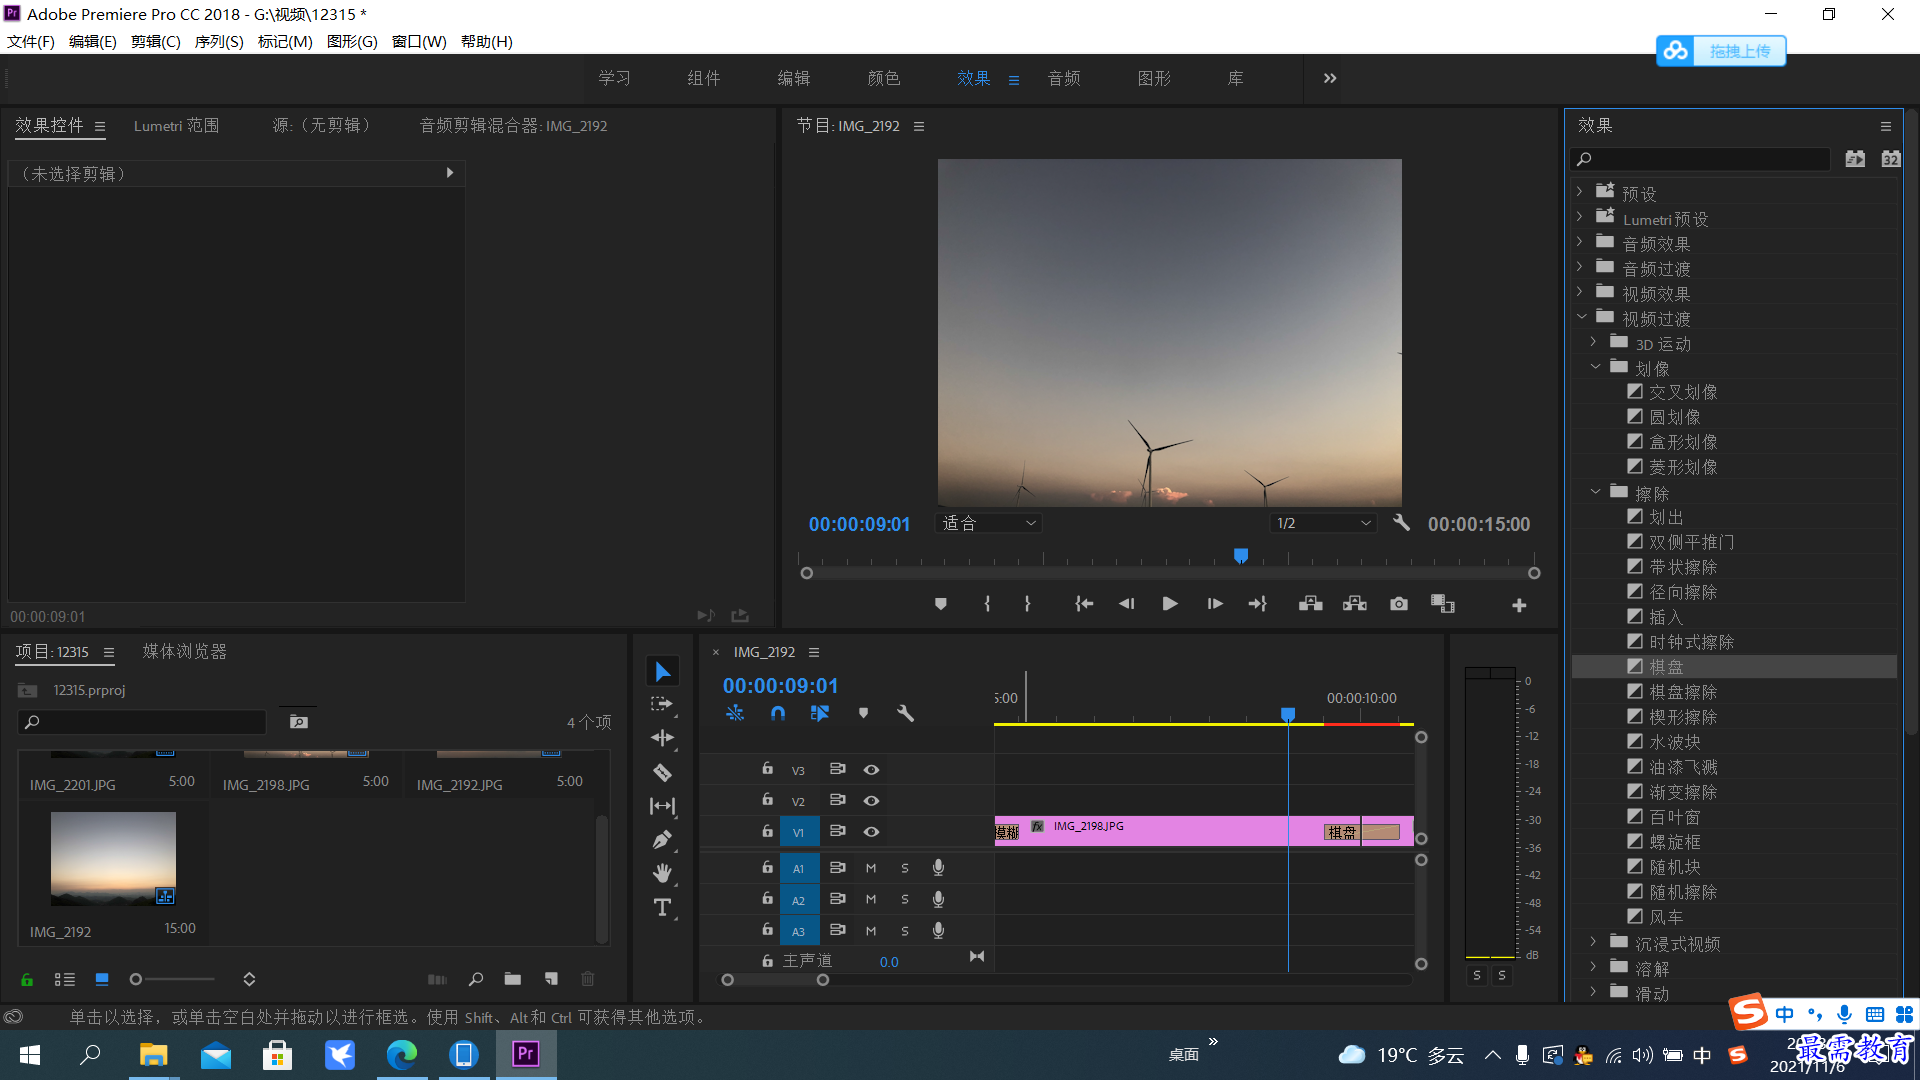This screenshot has height=1080, width=1920.
Task: Adjust the project panel thumbnail zoom slider
Action: tap(136, 980)
